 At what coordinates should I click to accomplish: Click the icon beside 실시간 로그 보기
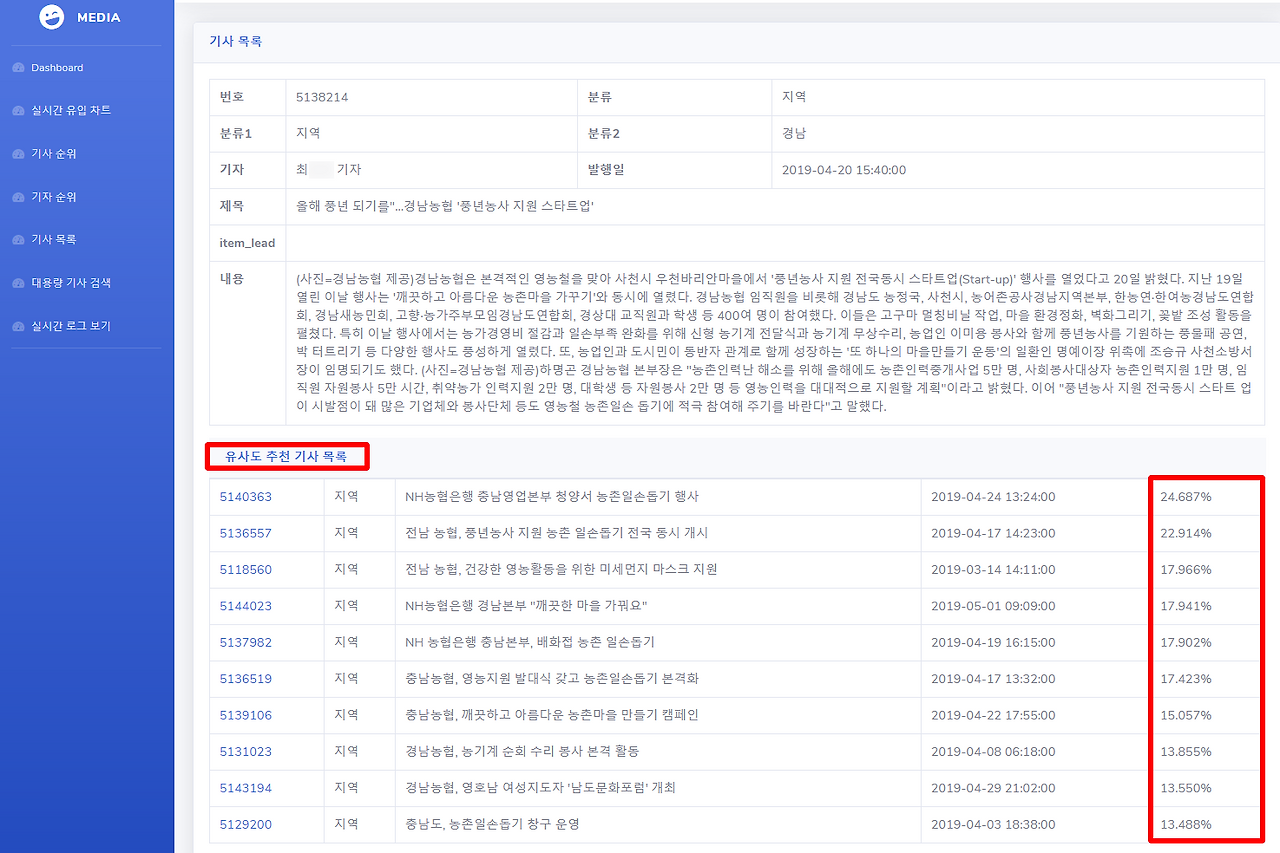click(x=18, y=327)
